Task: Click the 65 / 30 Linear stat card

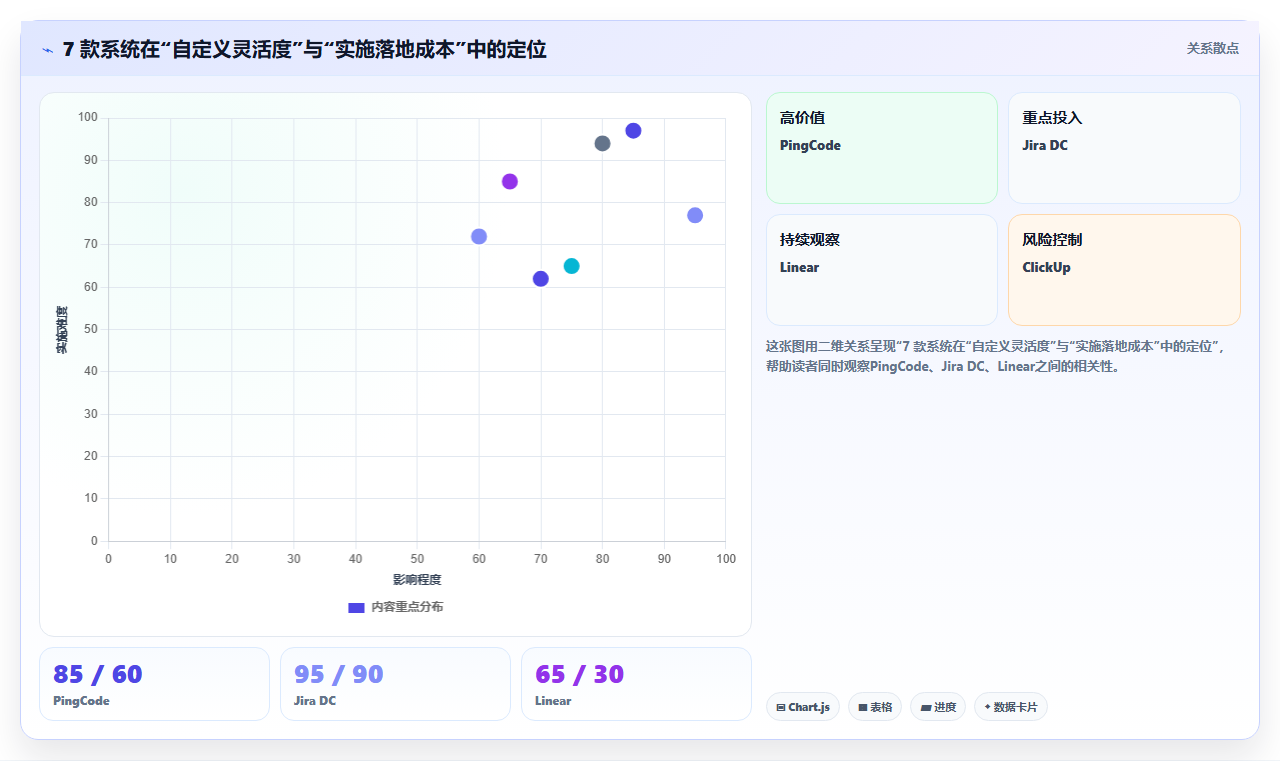Action: (x=636, y=684)
